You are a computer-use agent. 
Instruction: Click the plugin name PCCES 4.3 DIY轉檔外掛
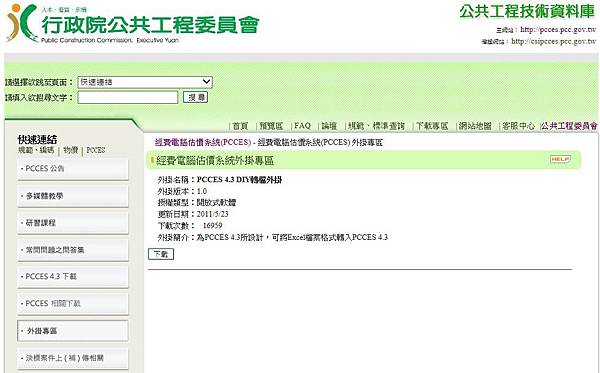click(240, 180)
